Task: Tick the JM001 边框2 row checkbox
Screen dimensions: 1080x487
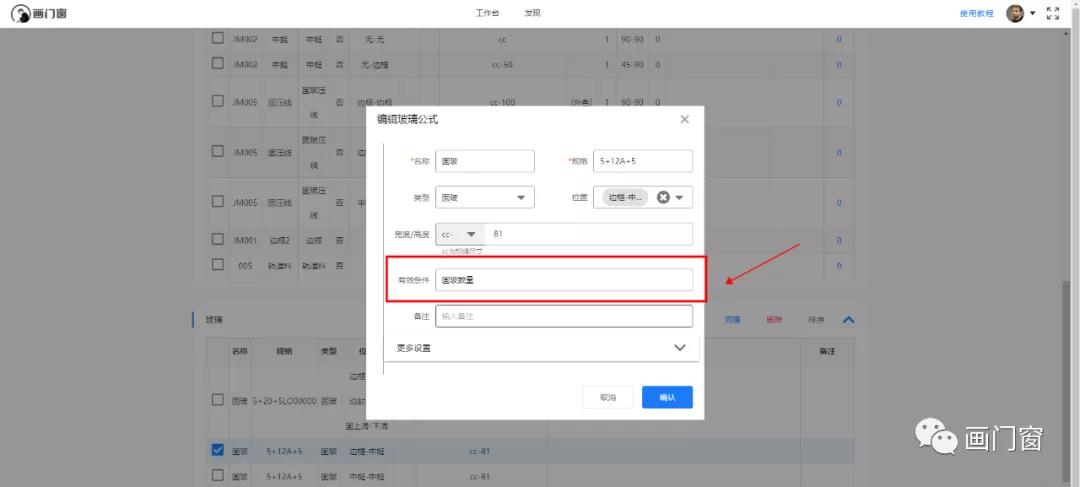Action: coord(218,240)
